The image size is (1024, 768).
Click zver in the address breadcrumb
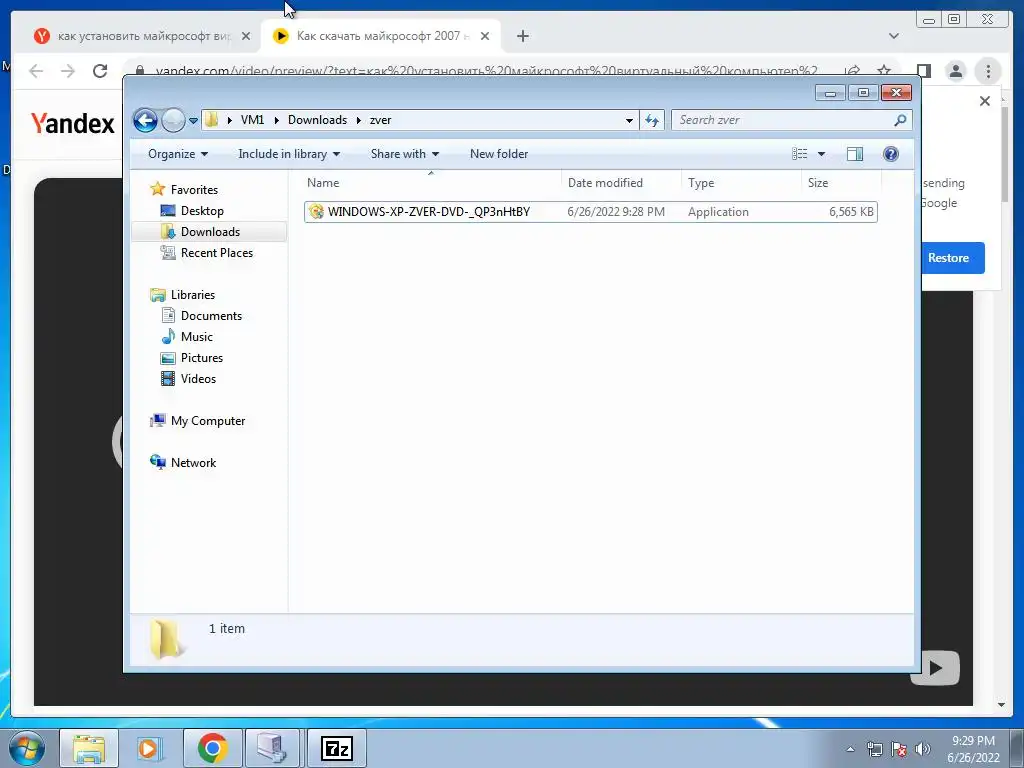[380, 120]
